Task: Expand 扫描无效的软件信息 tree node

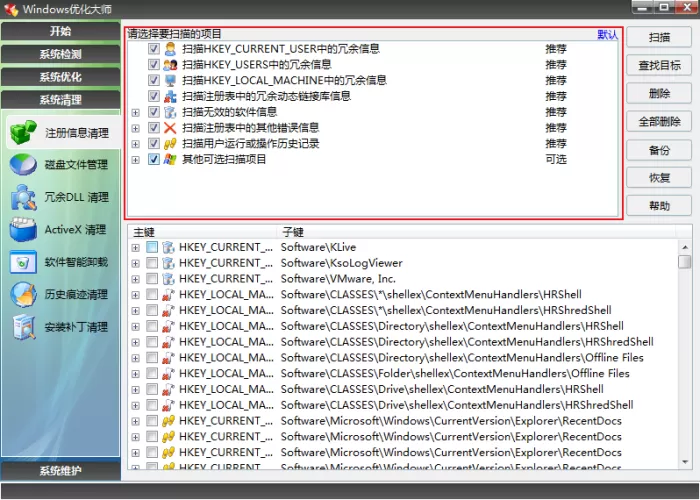Action: (136, 112)
